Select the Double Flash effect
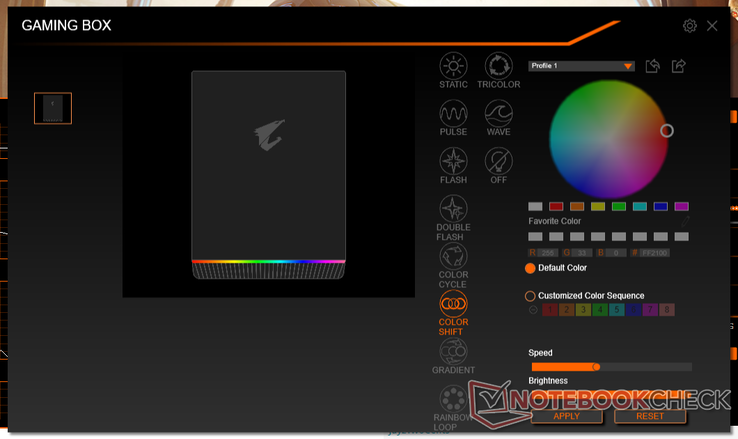 pyautogui.click(x=453, y=217)
